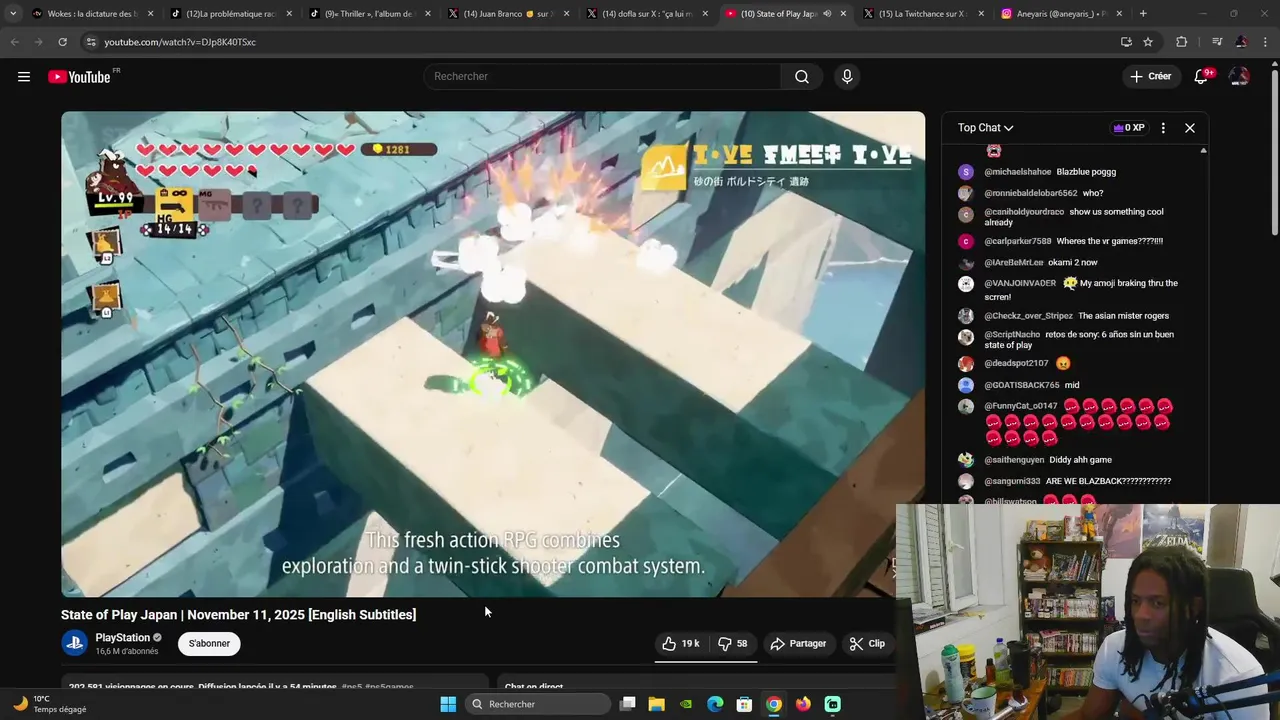This screenshot has height=720, width=1280.
Task: Click the Créer button
Action: pos(1150,77)
